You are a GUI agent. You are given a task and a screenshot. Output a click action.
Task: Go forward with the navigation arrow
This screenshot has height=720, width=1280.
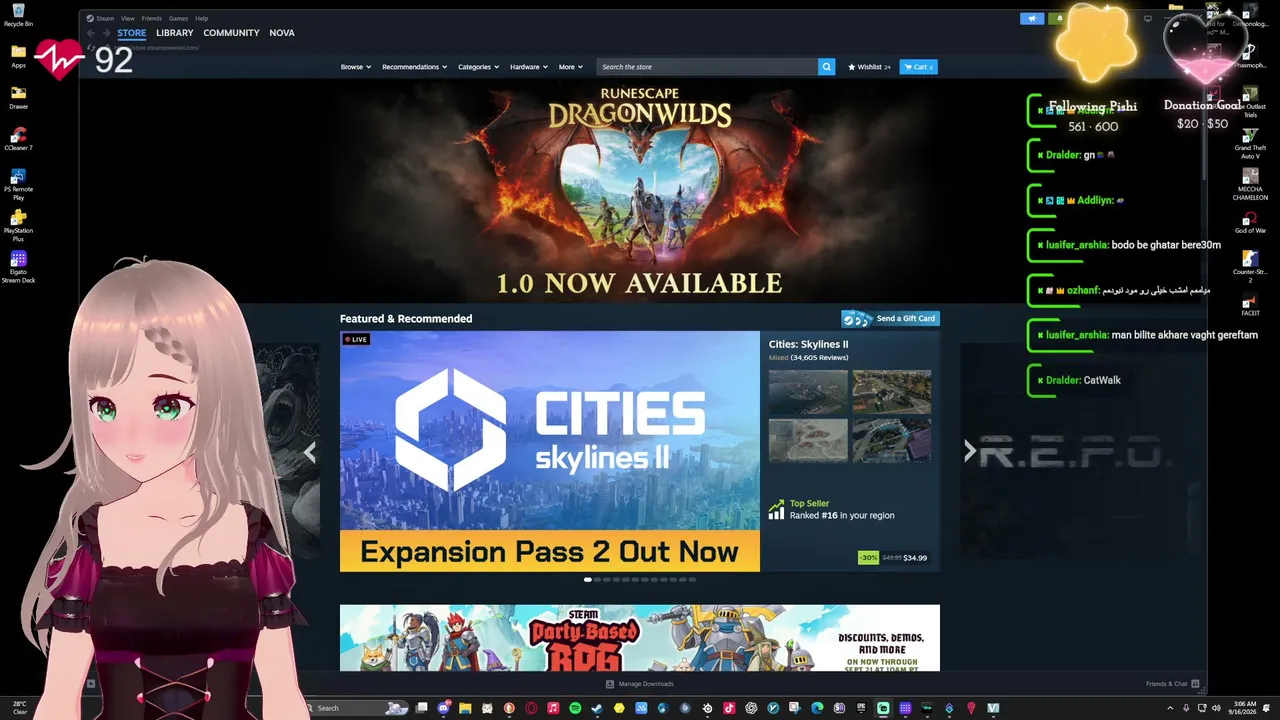(106, 33)
